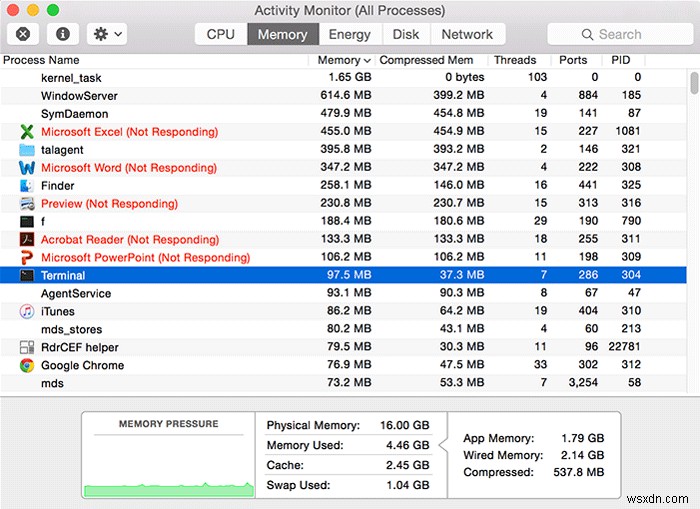The width and height of the screenshot is (700, 509).
Task: Sort processes by Threads column
Action: (x=515, y=60)
